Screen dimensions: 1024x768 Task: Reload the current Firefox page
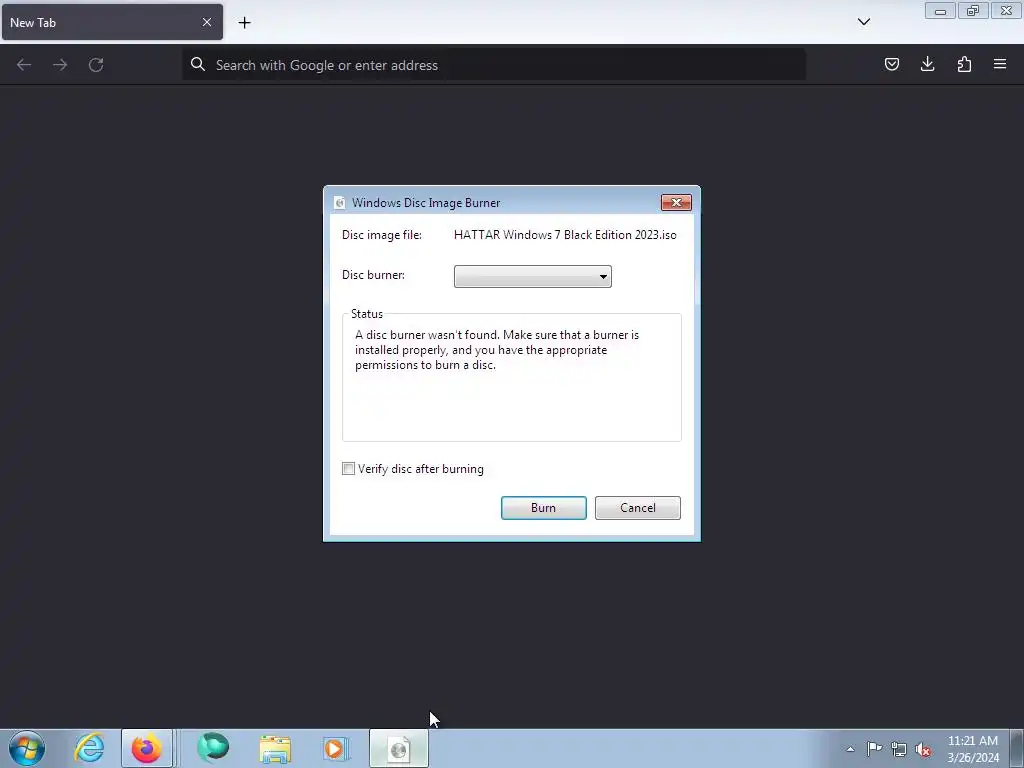(96, 65)
